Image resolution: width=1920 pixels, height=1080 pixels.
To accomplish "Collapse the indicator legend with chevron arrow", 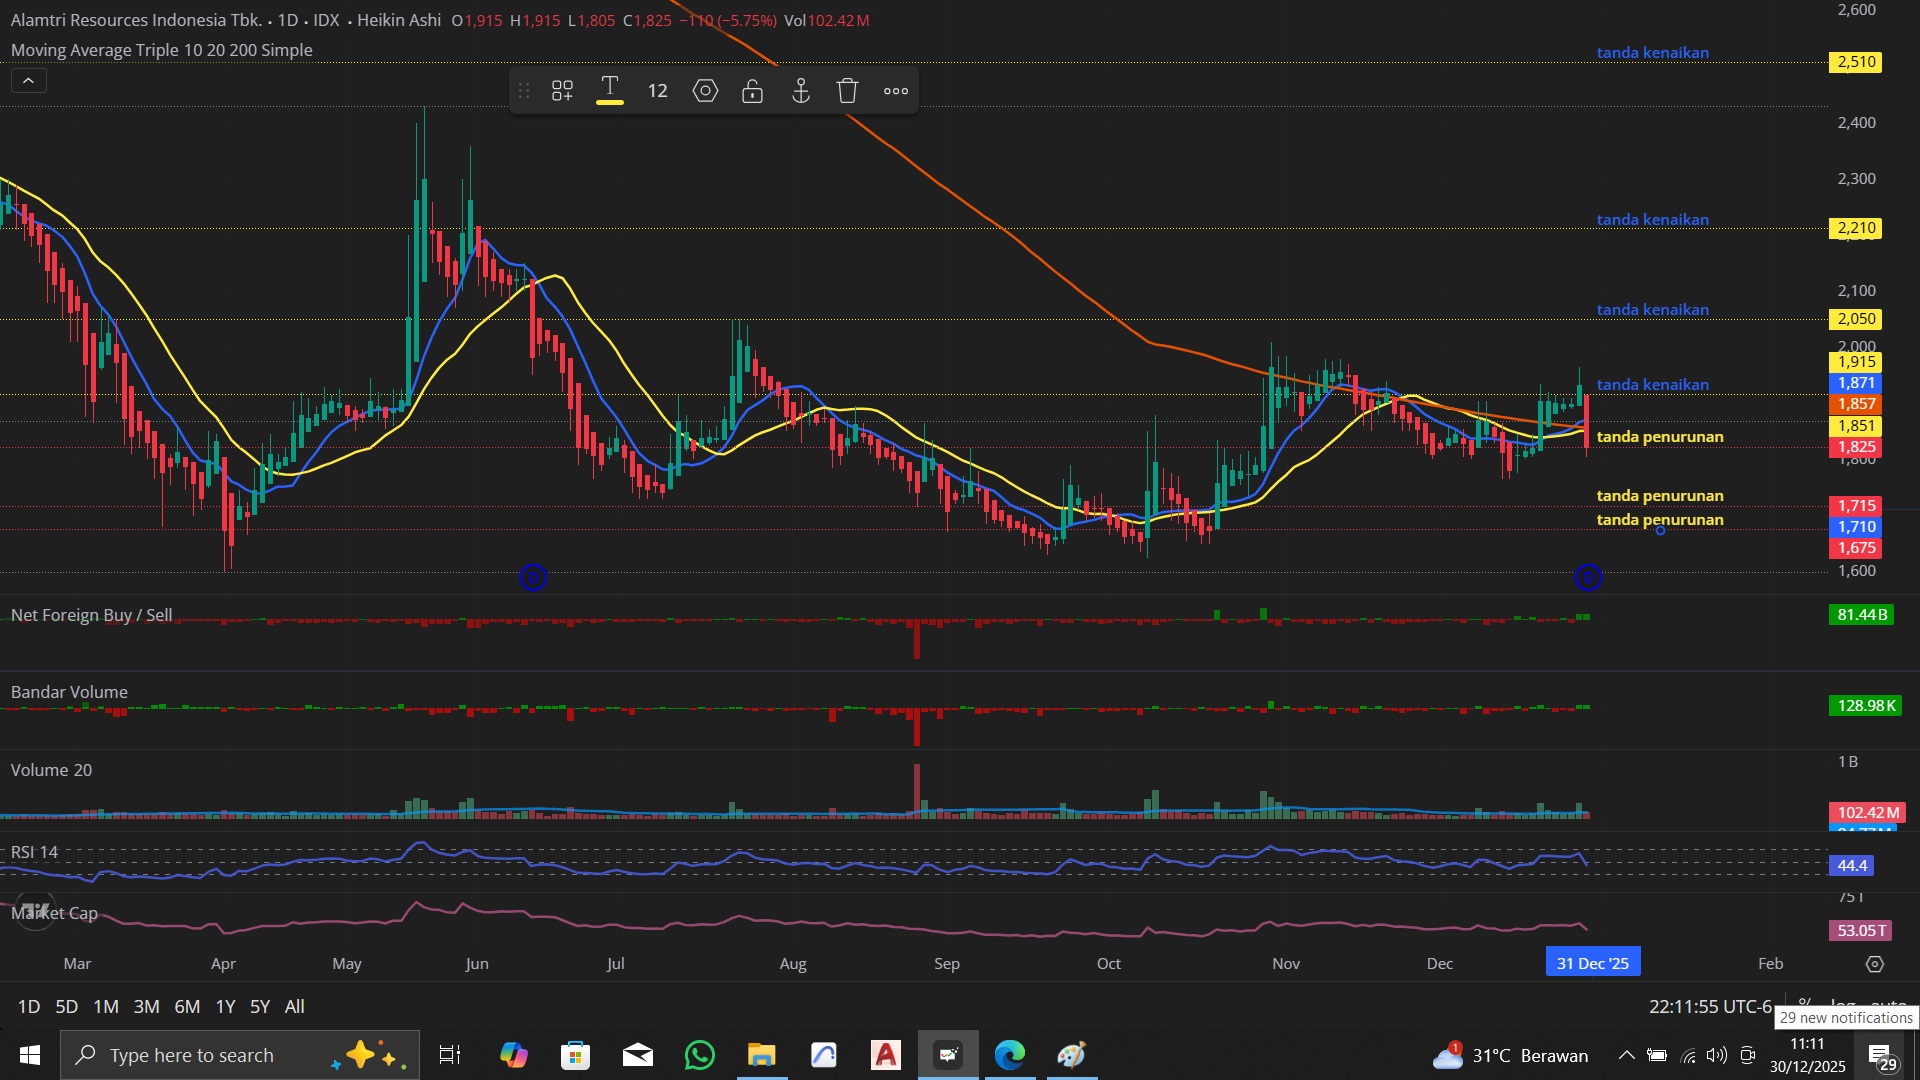I will (x=28, y=81).
